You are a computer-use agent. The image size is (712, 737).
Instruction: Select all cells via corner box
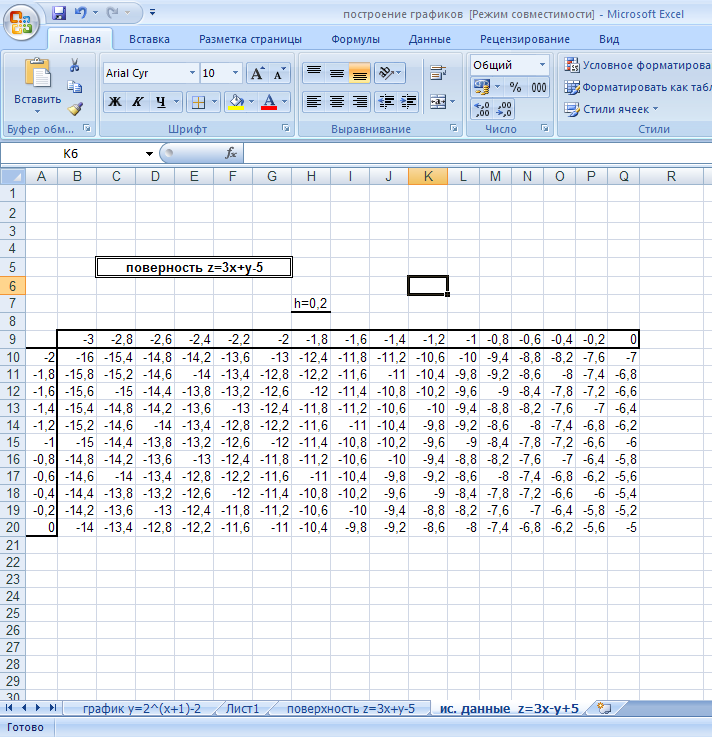coord(13,176)
